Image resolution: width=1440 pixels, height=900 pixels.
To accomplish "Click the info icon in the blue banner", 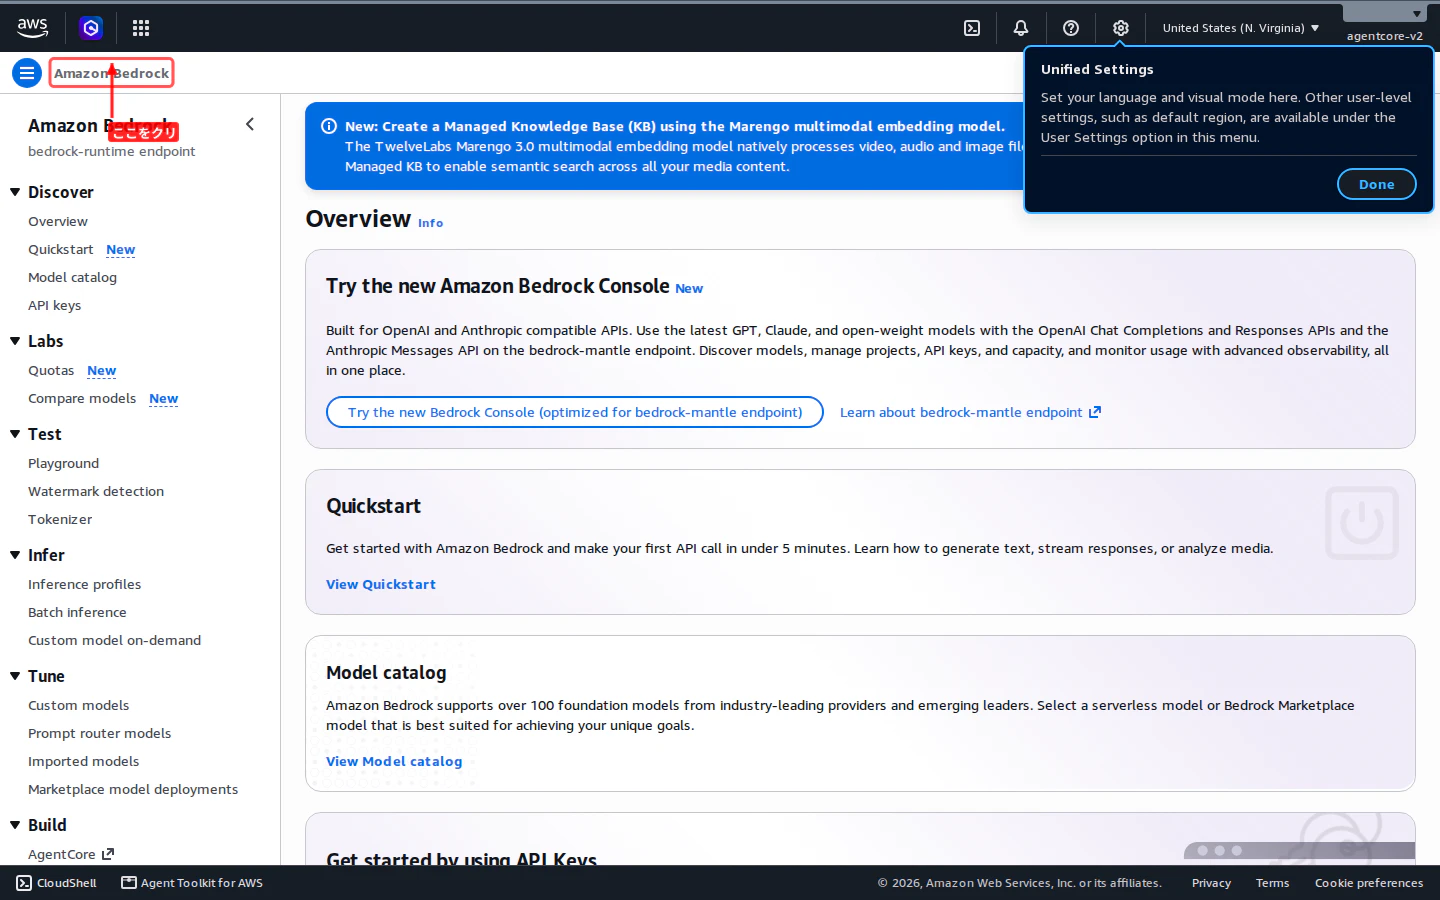I will [328, 126].
